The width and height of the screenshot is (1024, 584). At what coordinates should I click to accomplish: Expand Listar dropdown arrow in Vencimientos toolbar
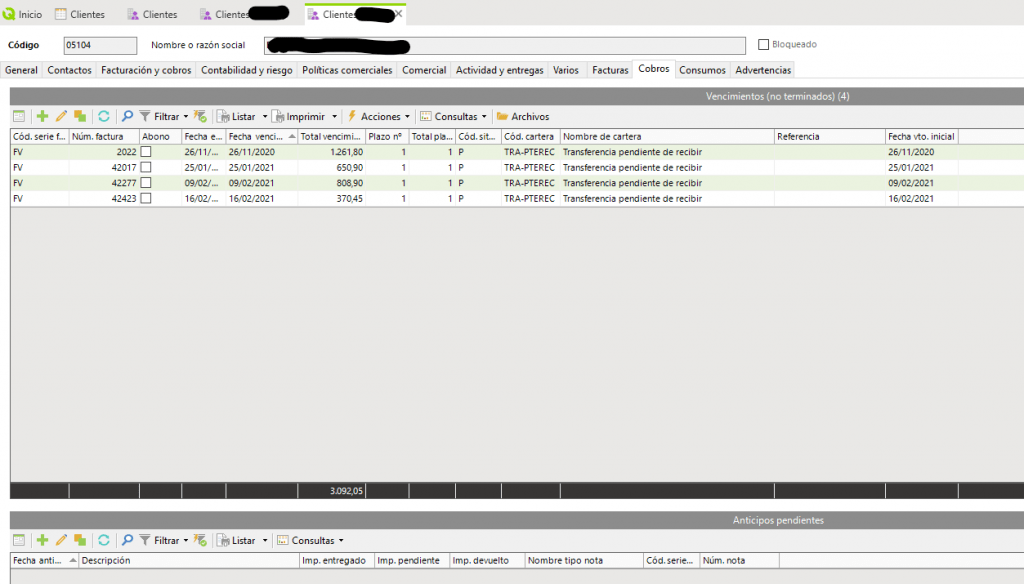tap(264, 117)
